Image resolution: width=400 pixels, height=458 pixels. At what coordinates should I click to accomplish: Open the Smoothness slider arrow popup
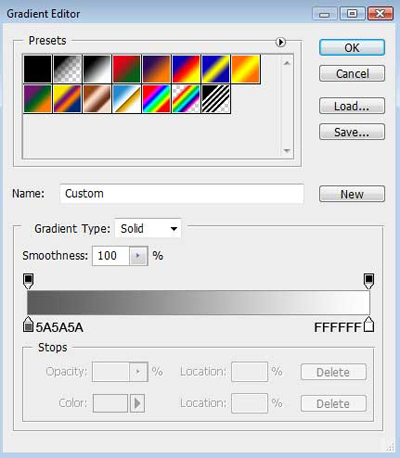138,256
